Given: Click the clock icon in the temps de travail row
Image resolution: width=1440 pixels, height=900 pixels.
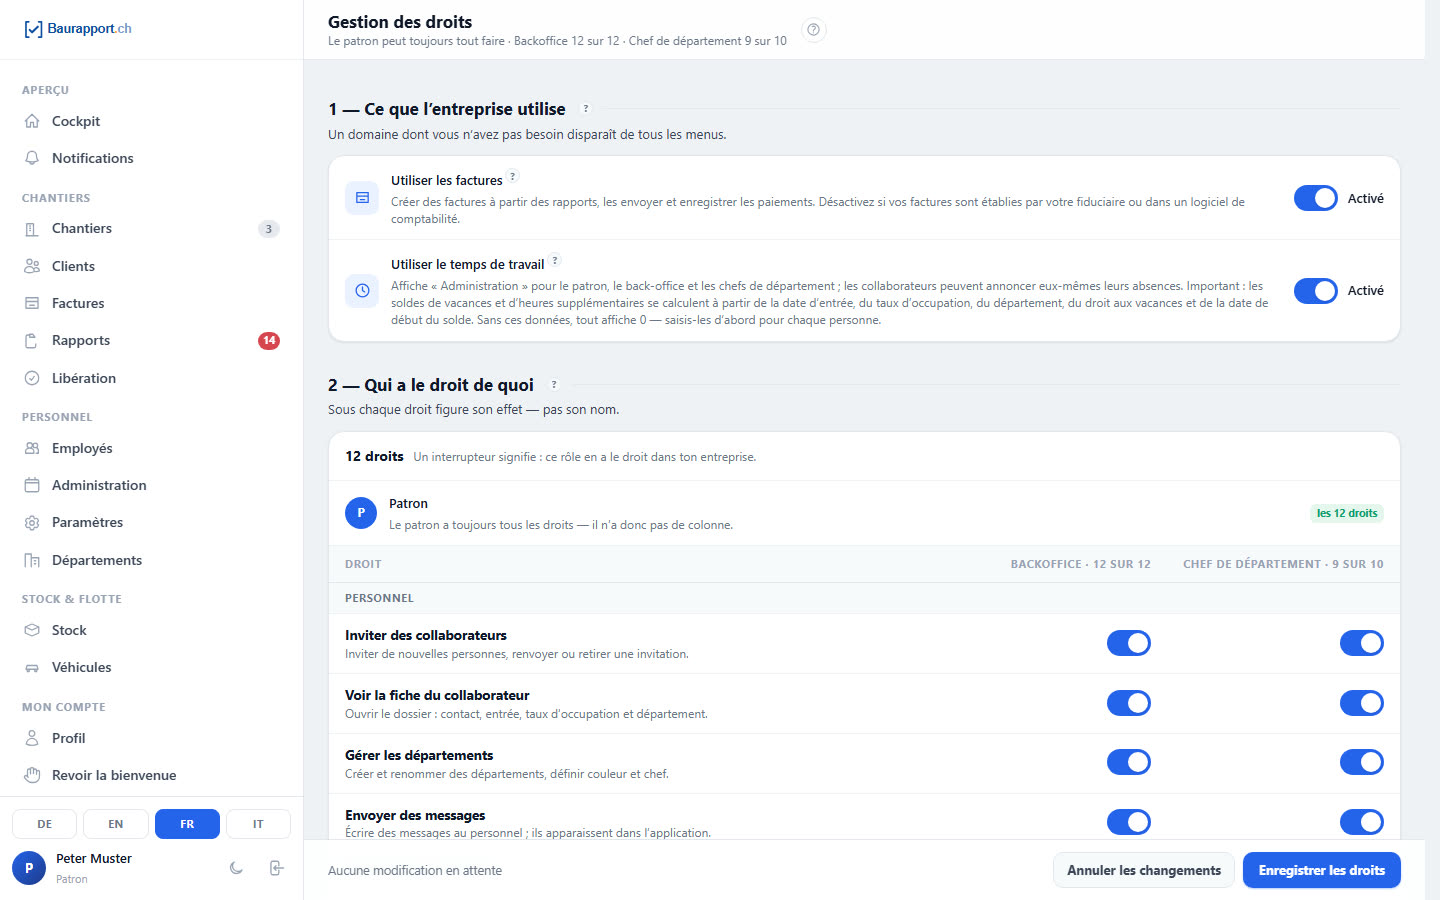Looking at the screenshot, I should (362, 290).
